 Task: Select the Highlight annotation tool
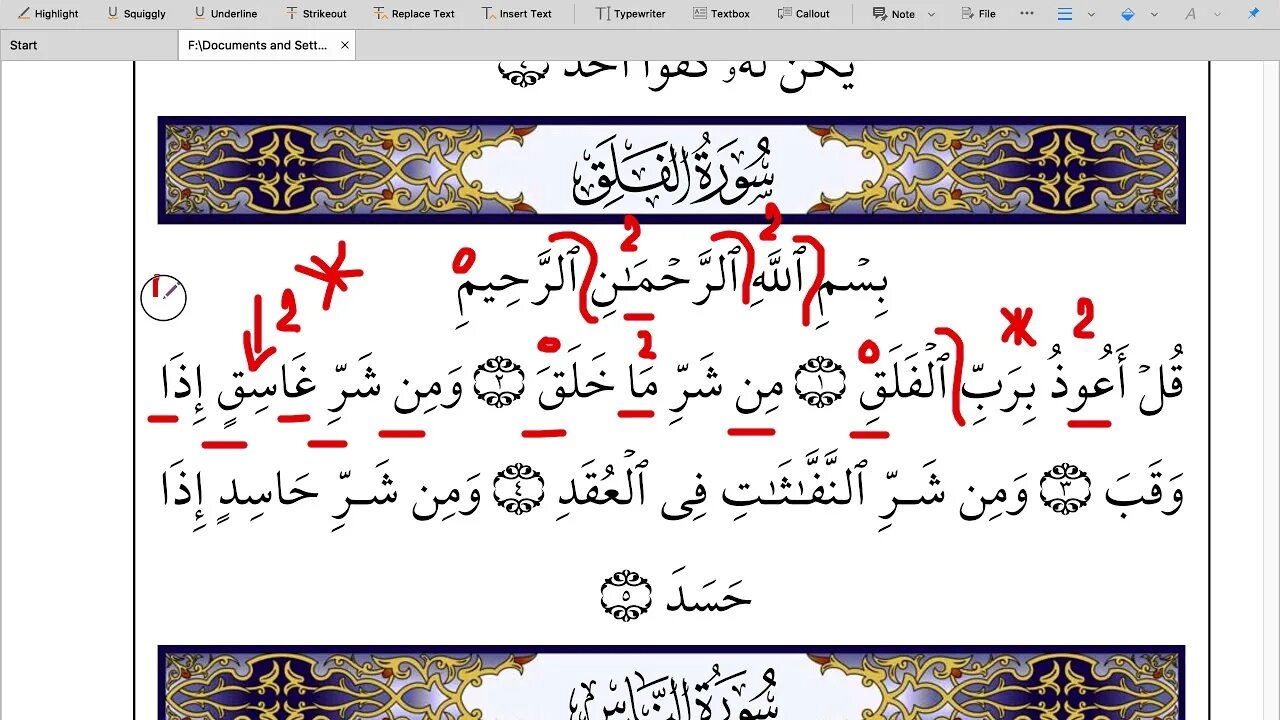(x=48, y=14)
